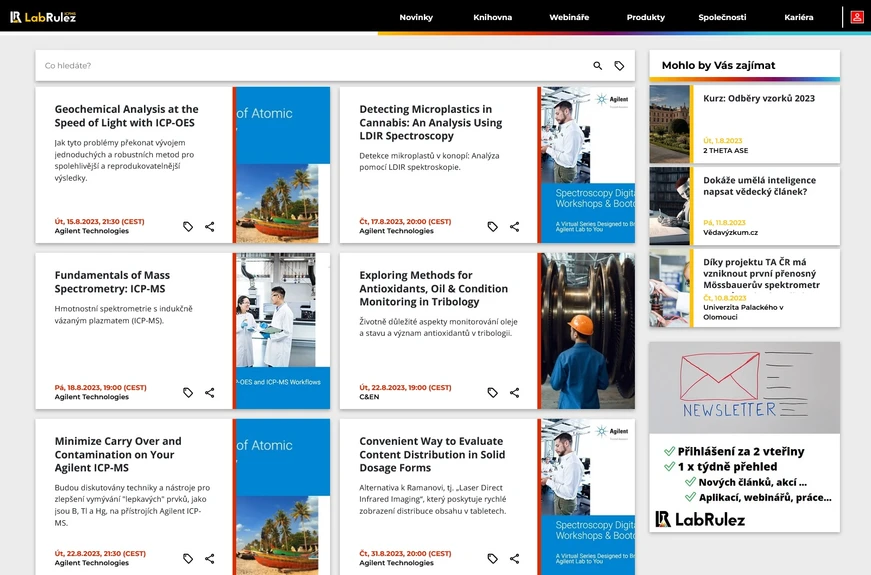Click 'Univerzita Palackého v Olomouci' source label
Screen dimensions: 871x575
(x=743, y=312)
